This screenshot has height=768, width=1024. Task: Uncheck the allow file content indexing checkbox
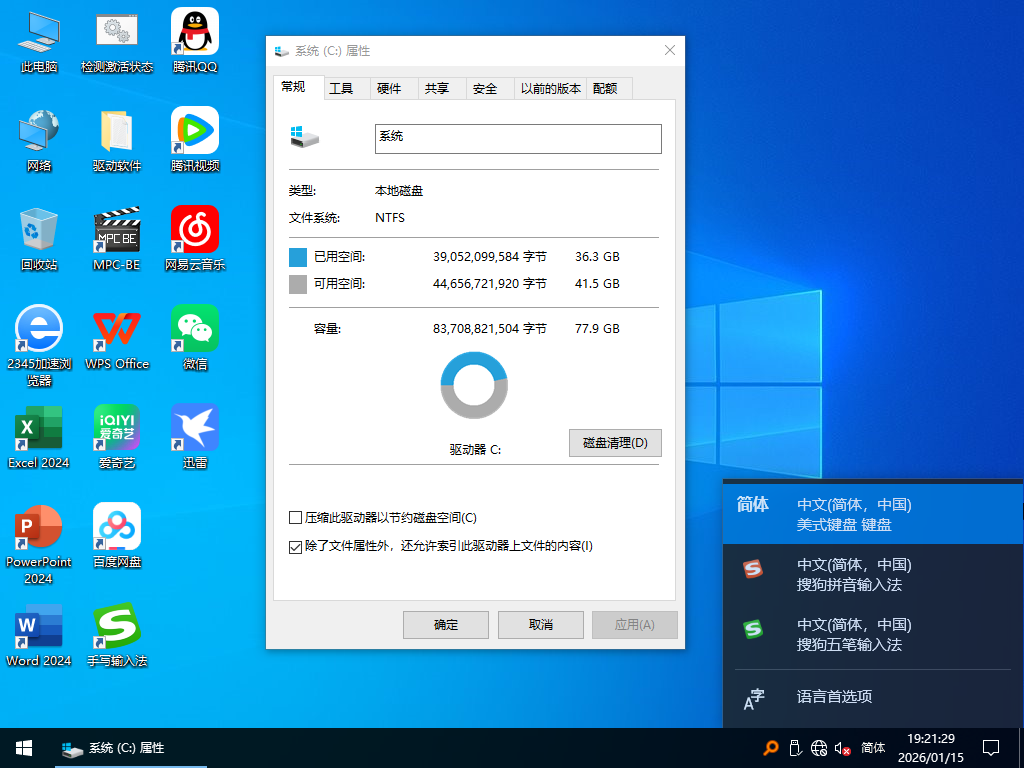click(296, 547)
